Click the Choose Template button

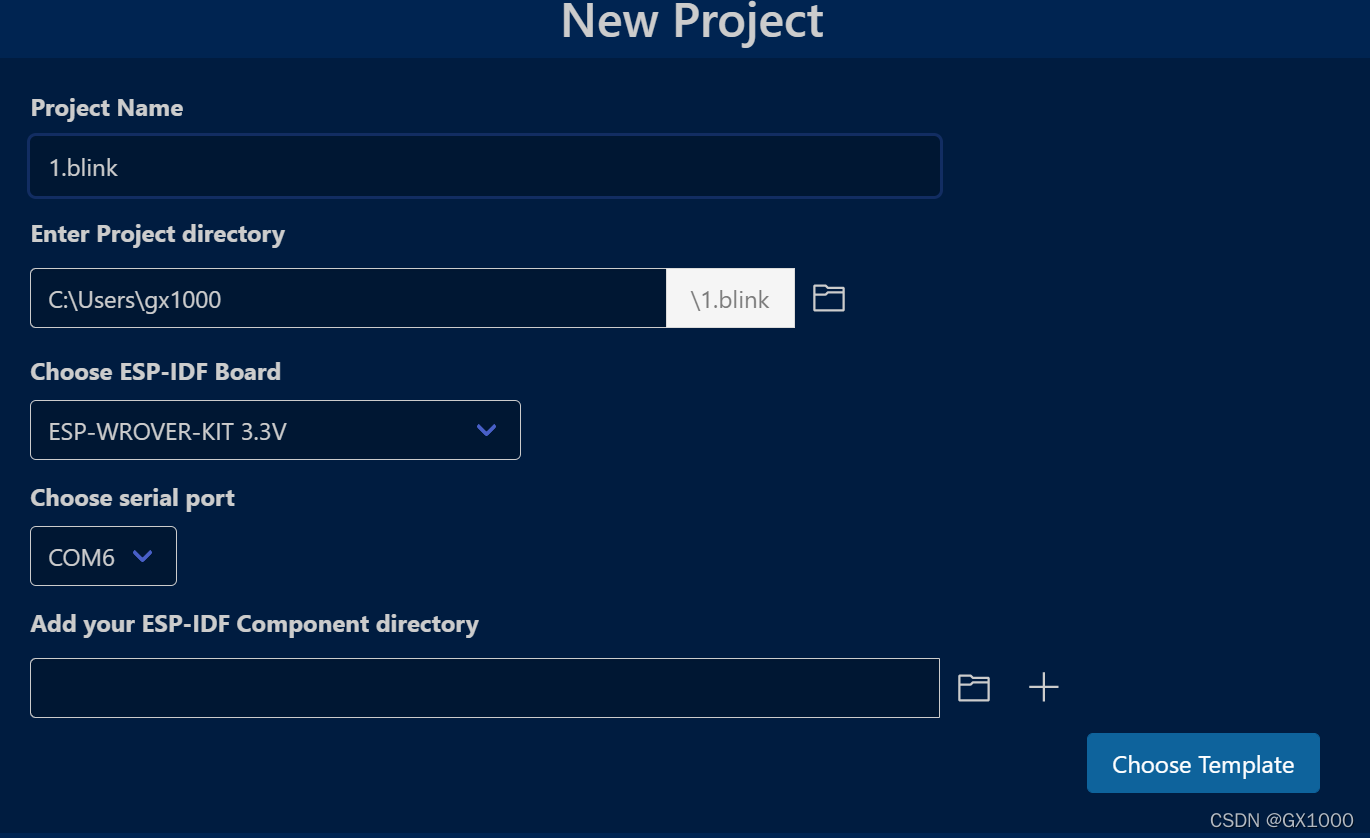(1203, 764)
